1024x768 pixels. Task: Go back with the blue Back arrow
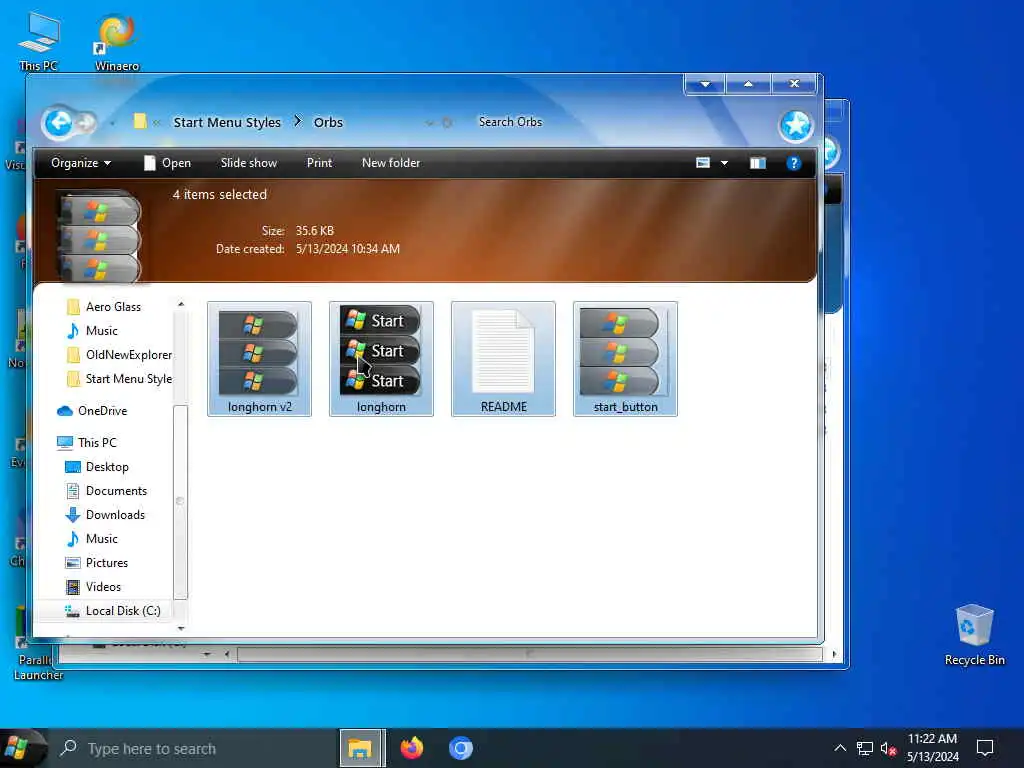59,122
